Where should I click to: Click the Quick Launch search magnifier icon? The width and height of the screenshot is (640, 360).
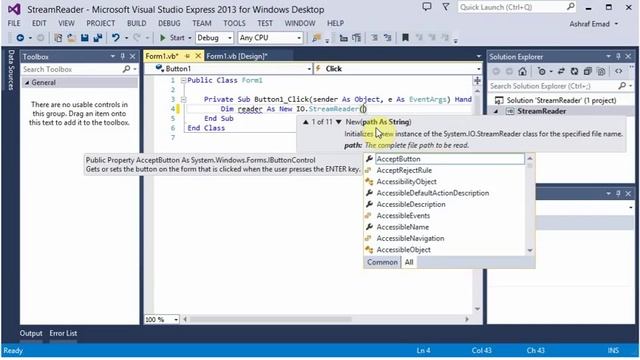point(571,7)
